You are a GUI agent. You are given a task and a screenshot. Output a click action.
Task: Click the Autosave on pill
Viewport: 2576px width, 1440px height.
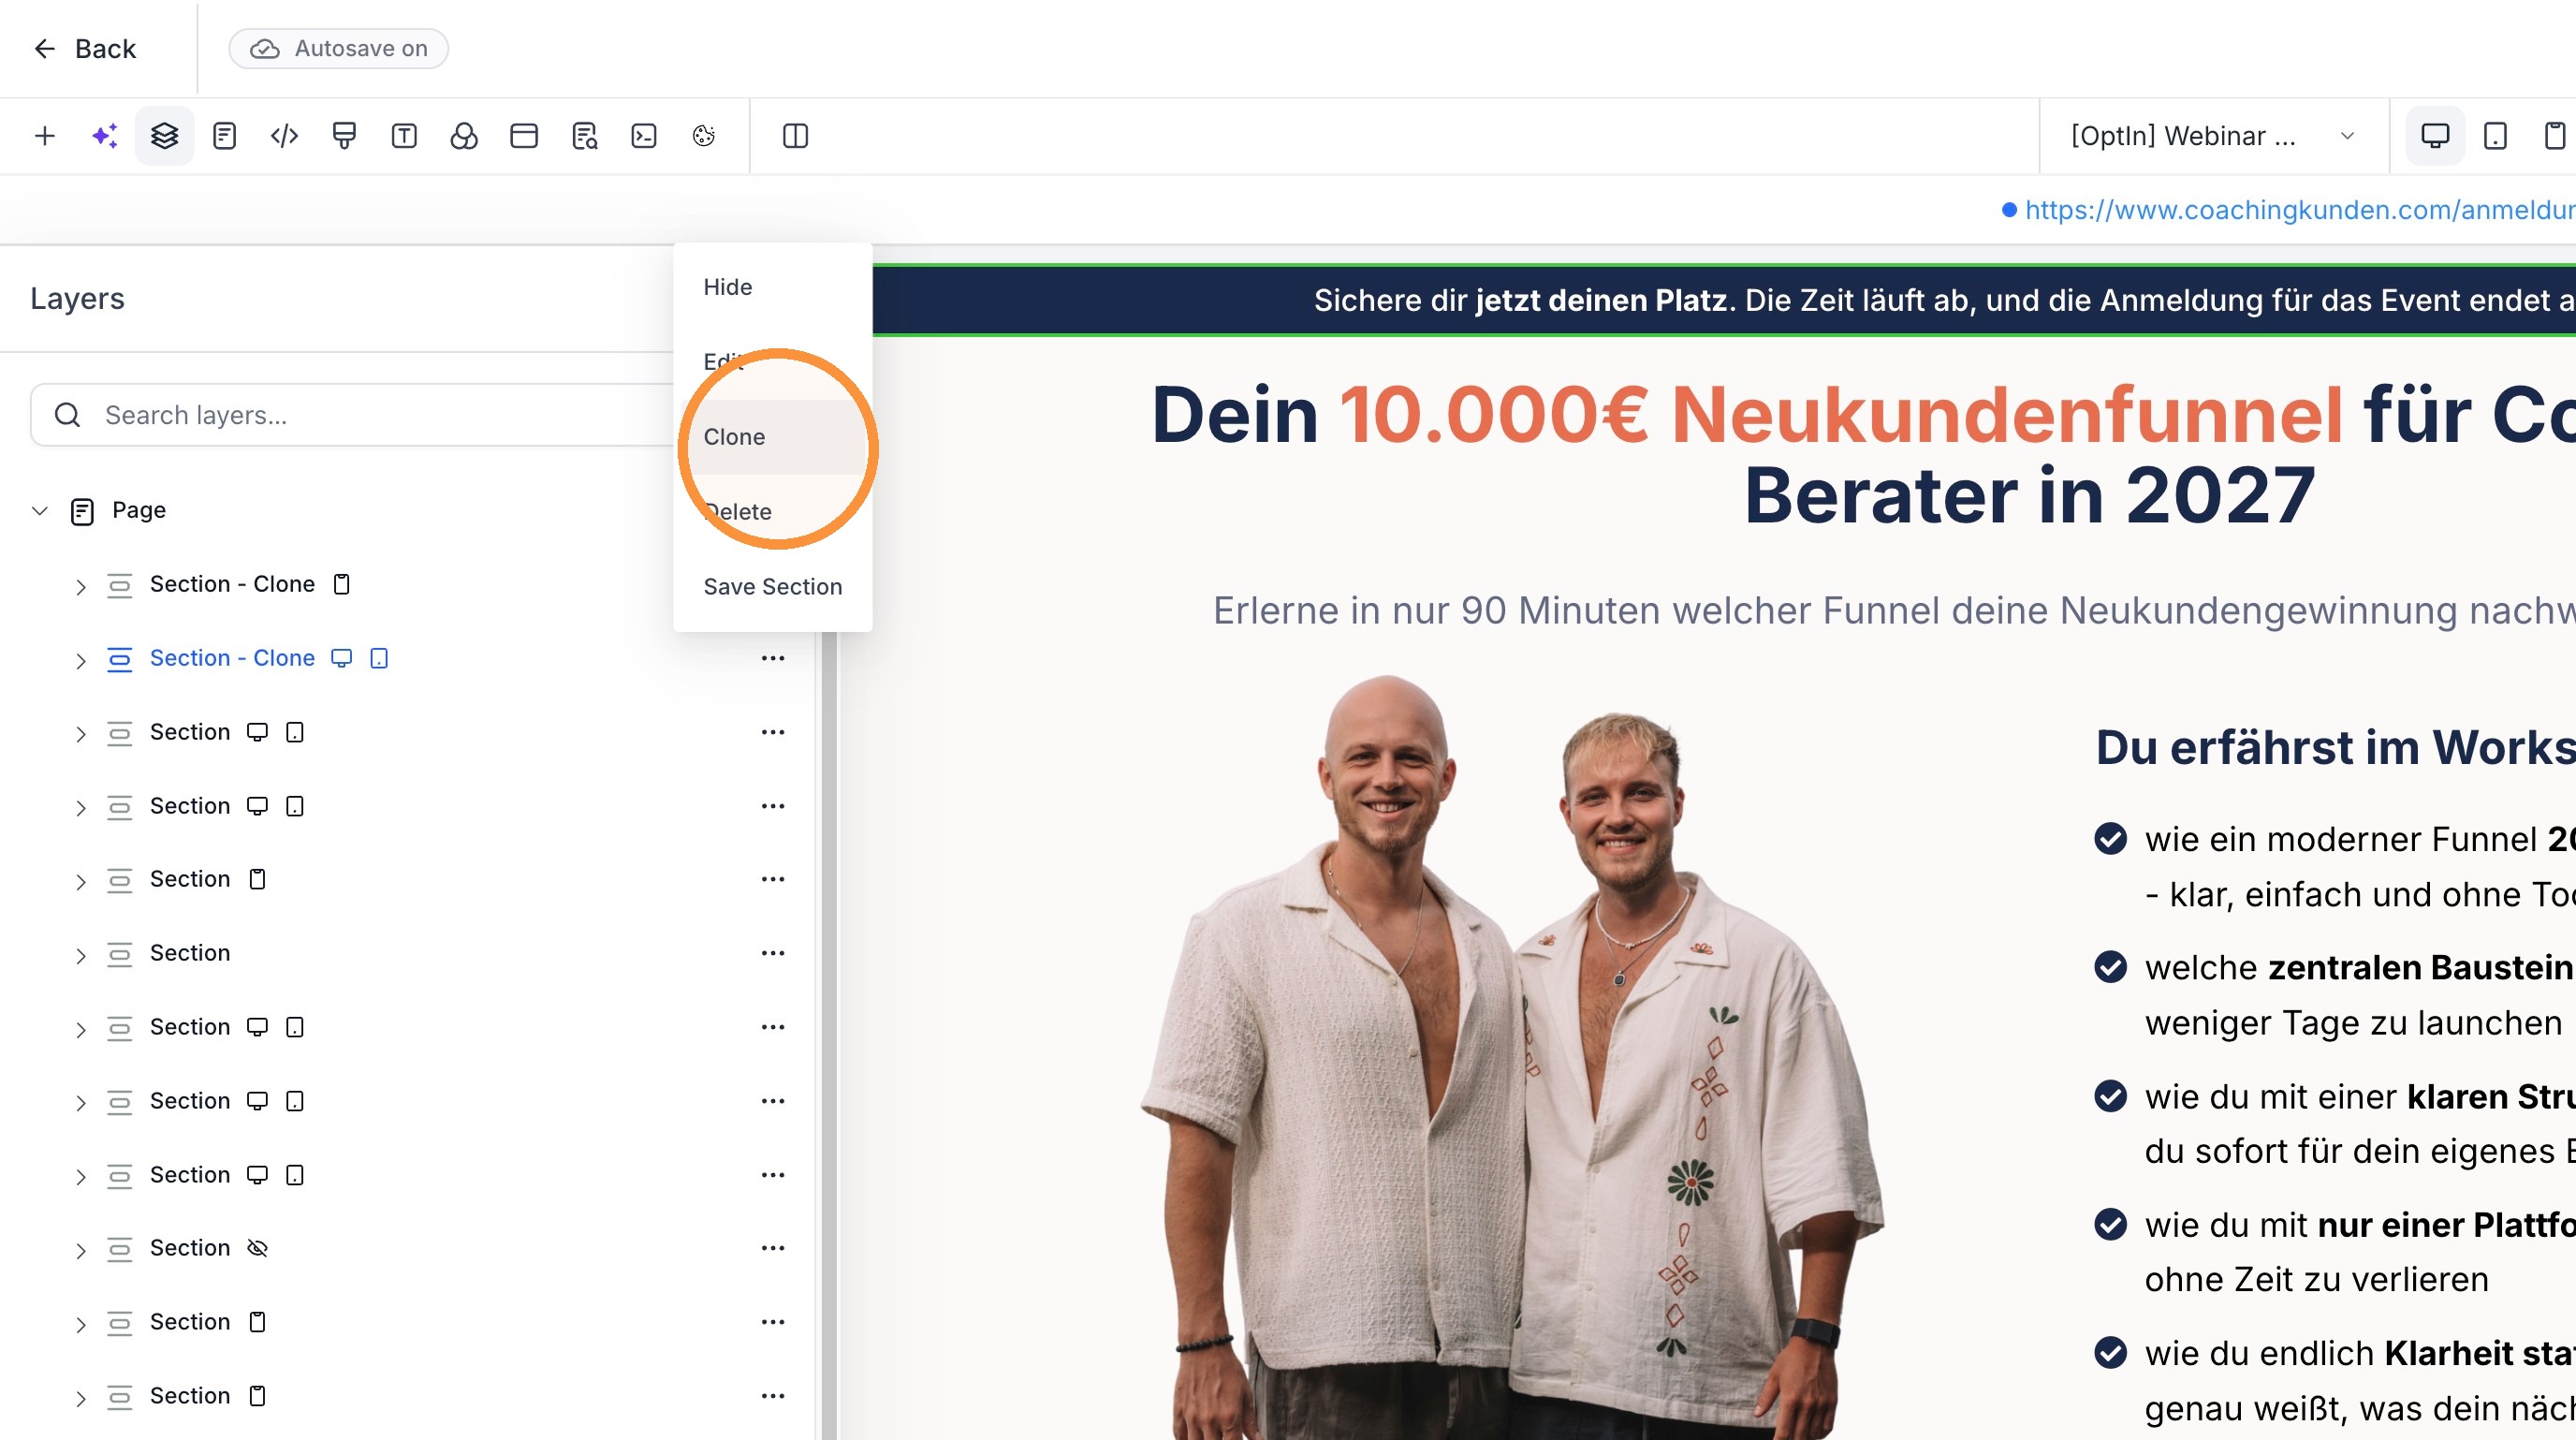[x=338, y=48]
